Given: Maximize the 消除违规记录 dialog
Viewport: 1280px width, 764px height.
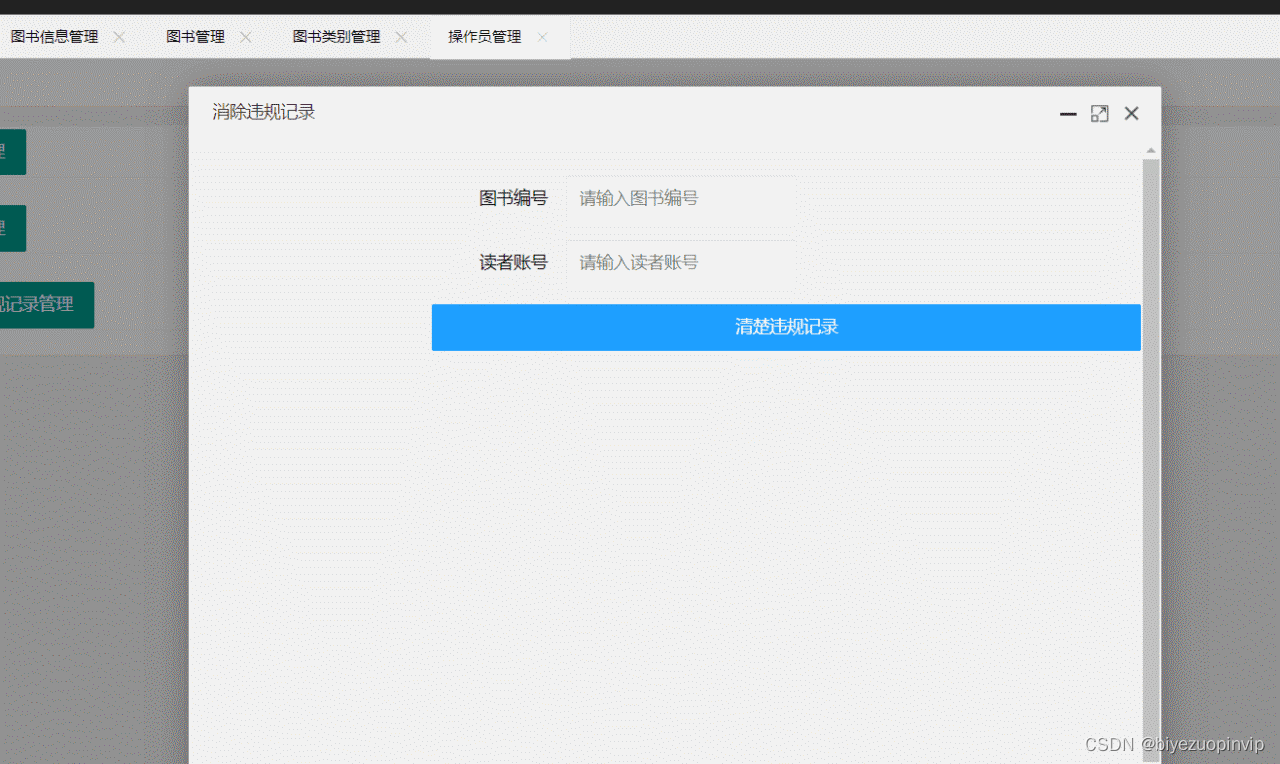Looking at the screenshot, I should [x=1100, y=114].
